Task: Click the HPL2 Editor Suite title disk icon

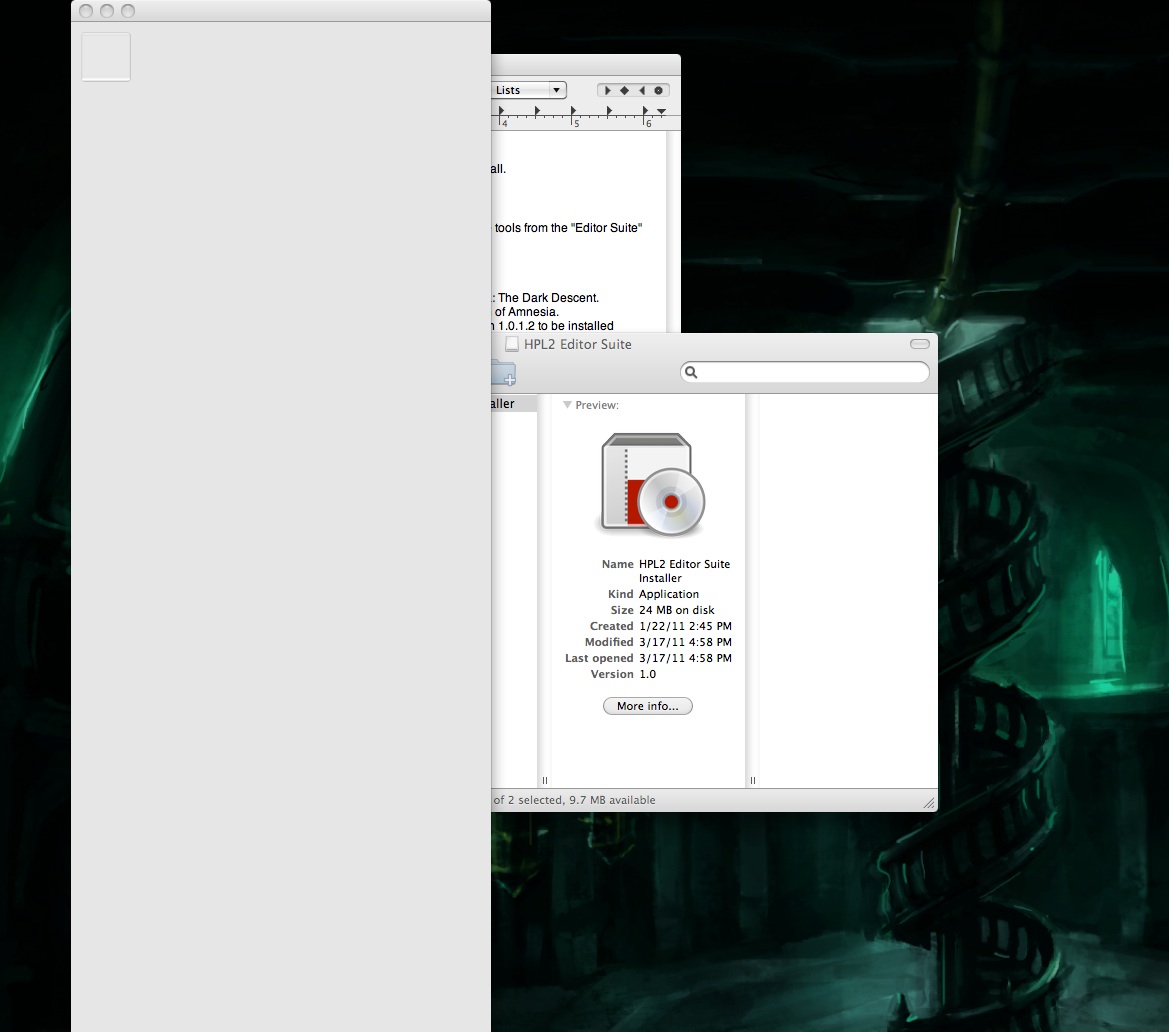Action: click(x=512, y=344)
